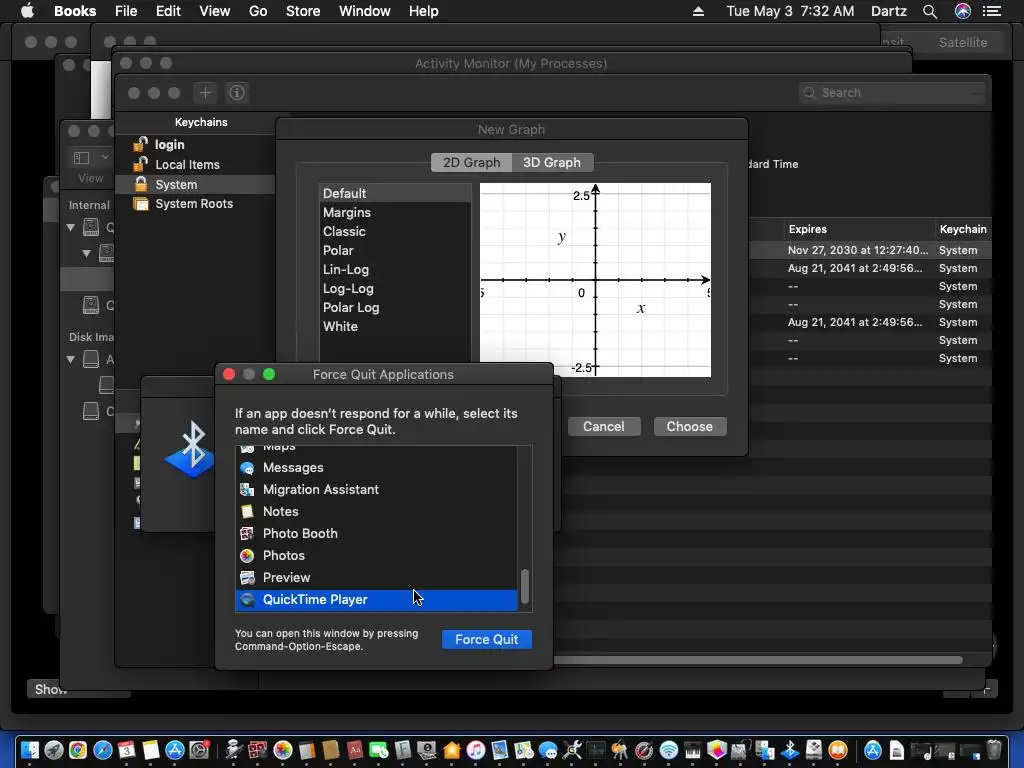Screen dimensions: 1024x768
Task: Select Polar Log graph template
Action: 395,307
